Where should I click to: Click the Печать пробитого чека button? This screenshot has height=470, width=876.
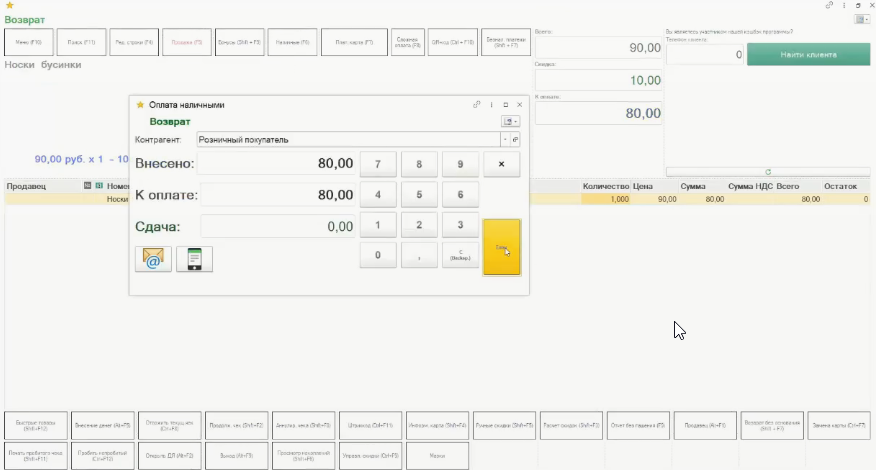coord(36,455)
